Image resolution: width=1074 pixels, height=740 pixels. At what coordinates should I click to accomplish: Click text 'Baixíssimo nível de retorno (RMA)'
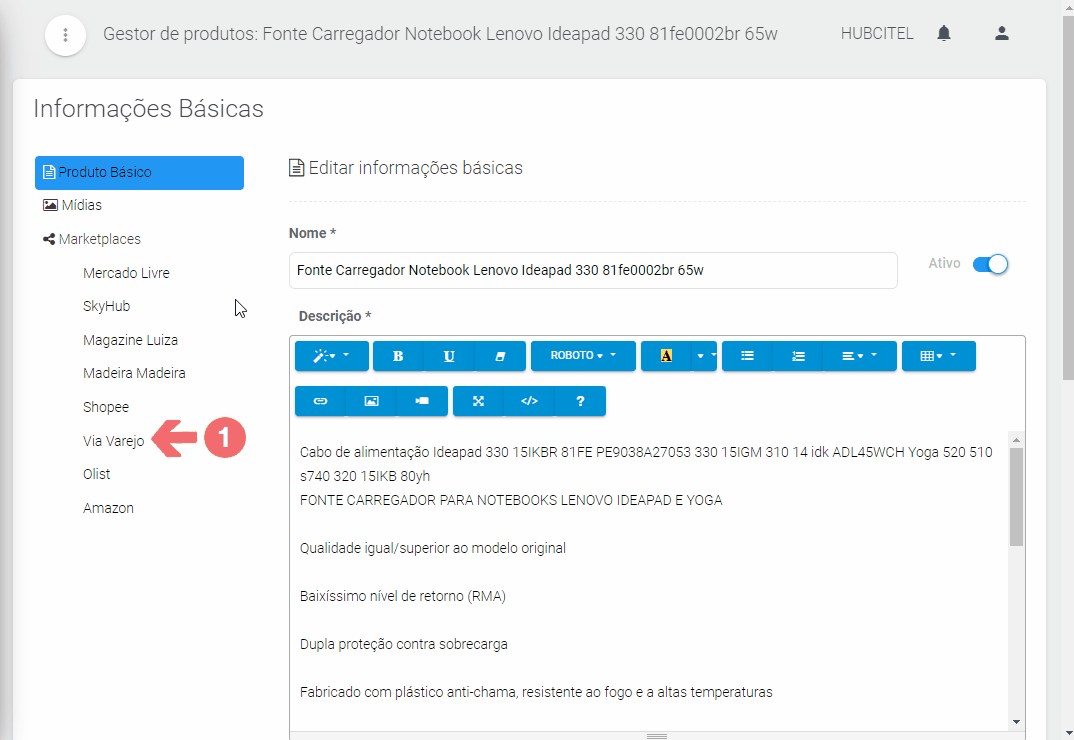point(403,596)
